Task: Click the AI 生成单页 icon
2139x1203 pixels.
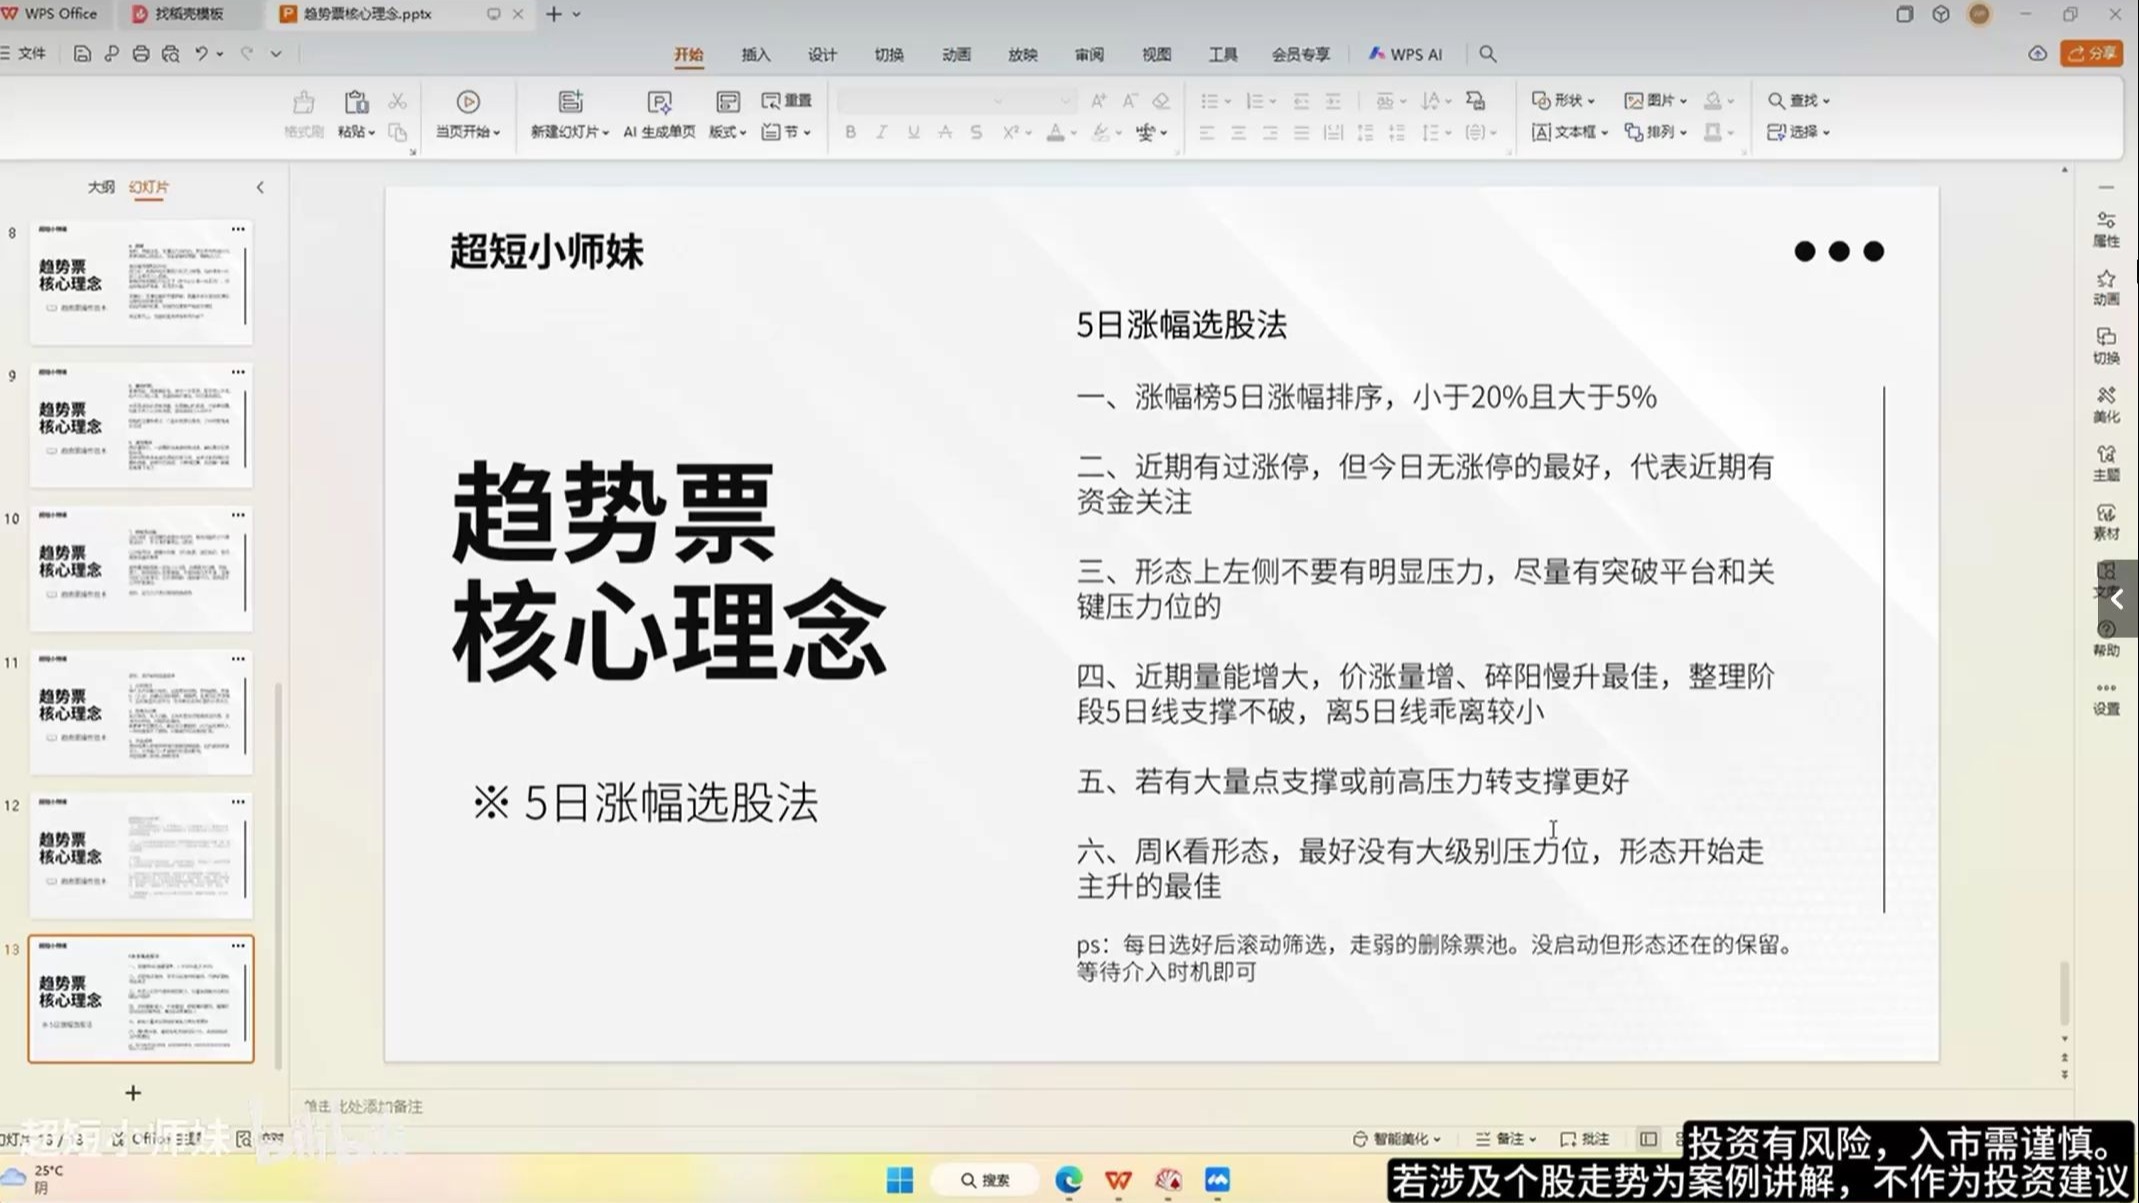Action: (x=659, y=102)
